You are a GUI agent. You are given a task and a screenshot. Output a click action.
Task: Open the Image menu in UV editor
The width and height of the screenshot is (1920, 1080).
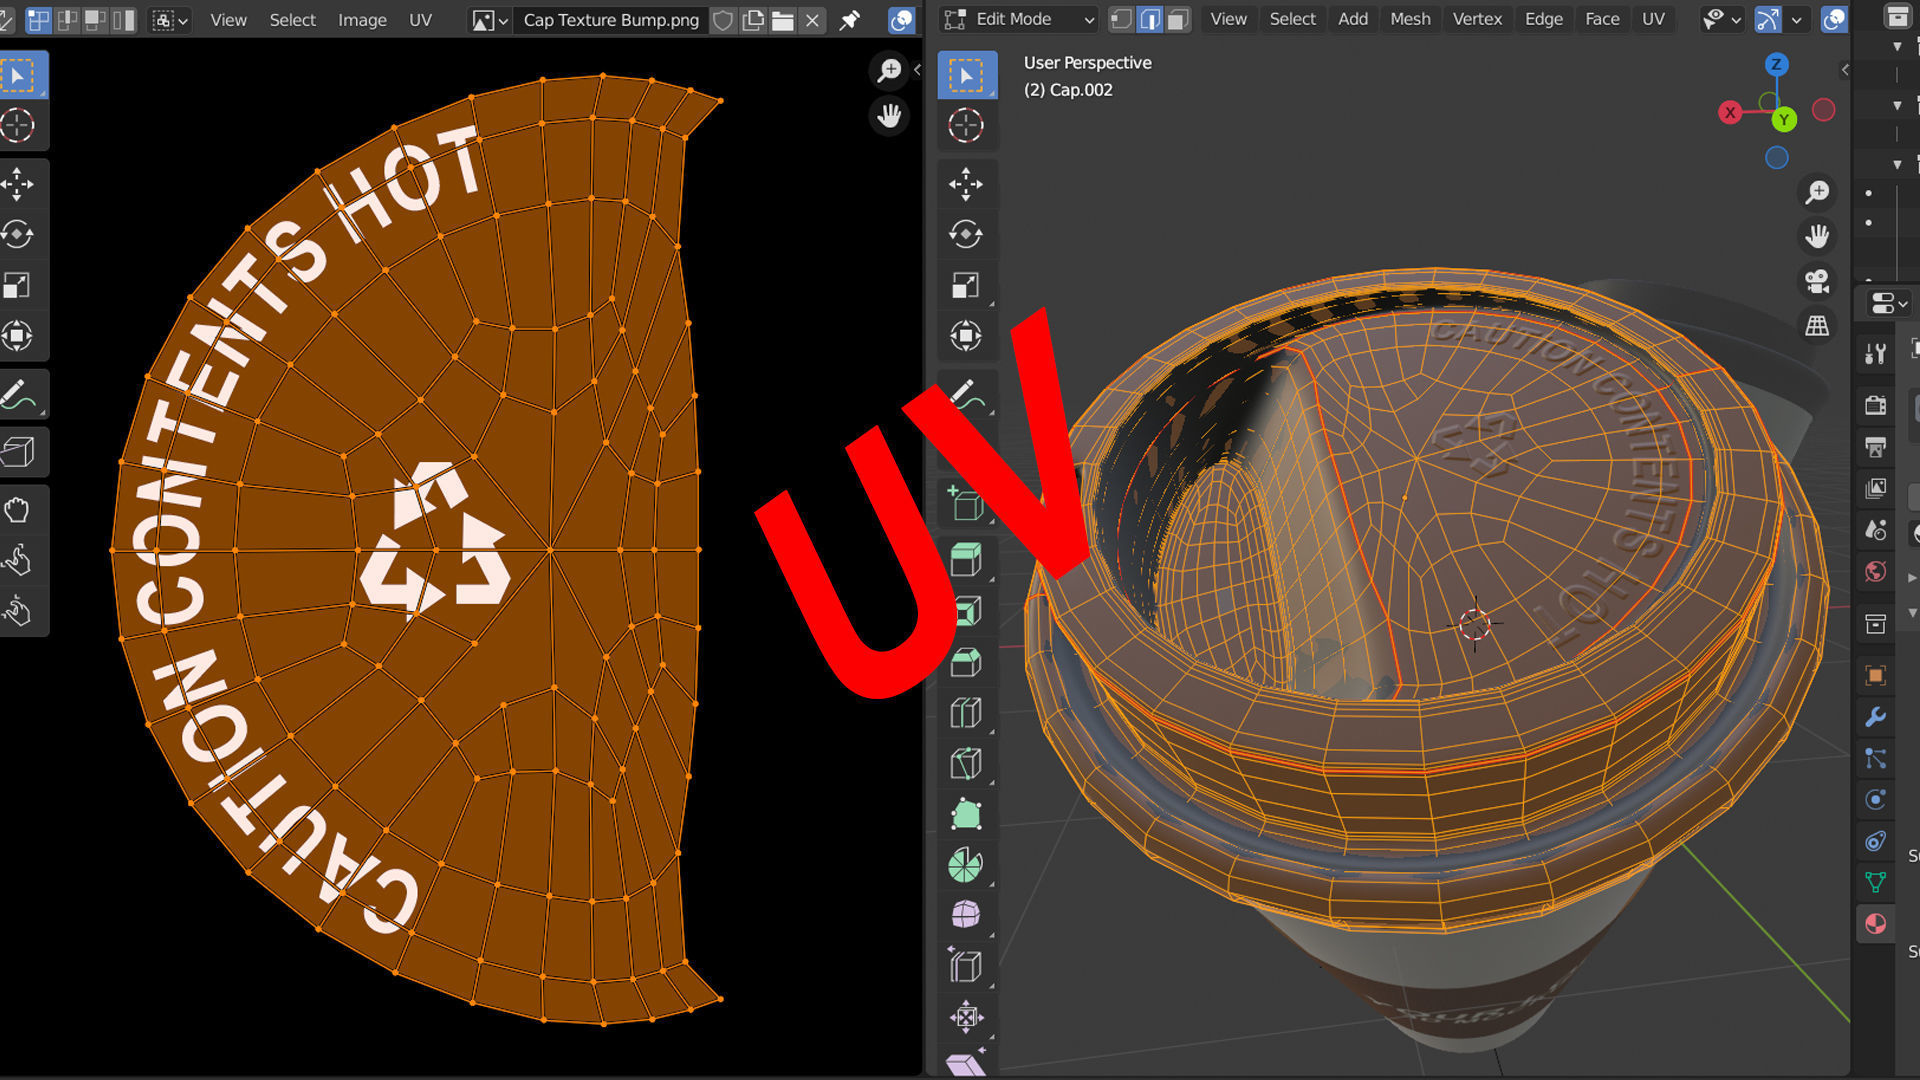pos(362,20)
